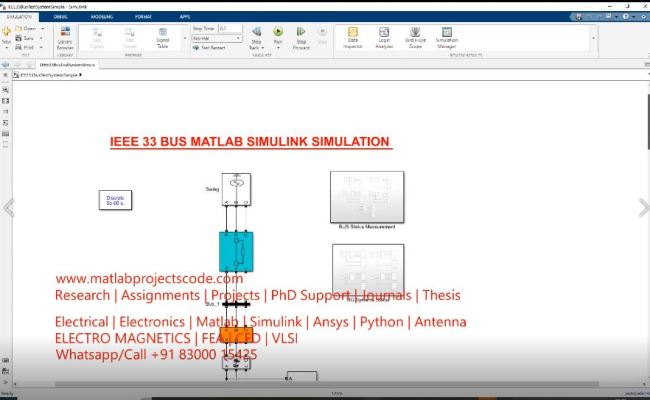The image size is (650, 400).
Task: Click the Sample Time legend palette icon
Action: click(x=5, y=112)
